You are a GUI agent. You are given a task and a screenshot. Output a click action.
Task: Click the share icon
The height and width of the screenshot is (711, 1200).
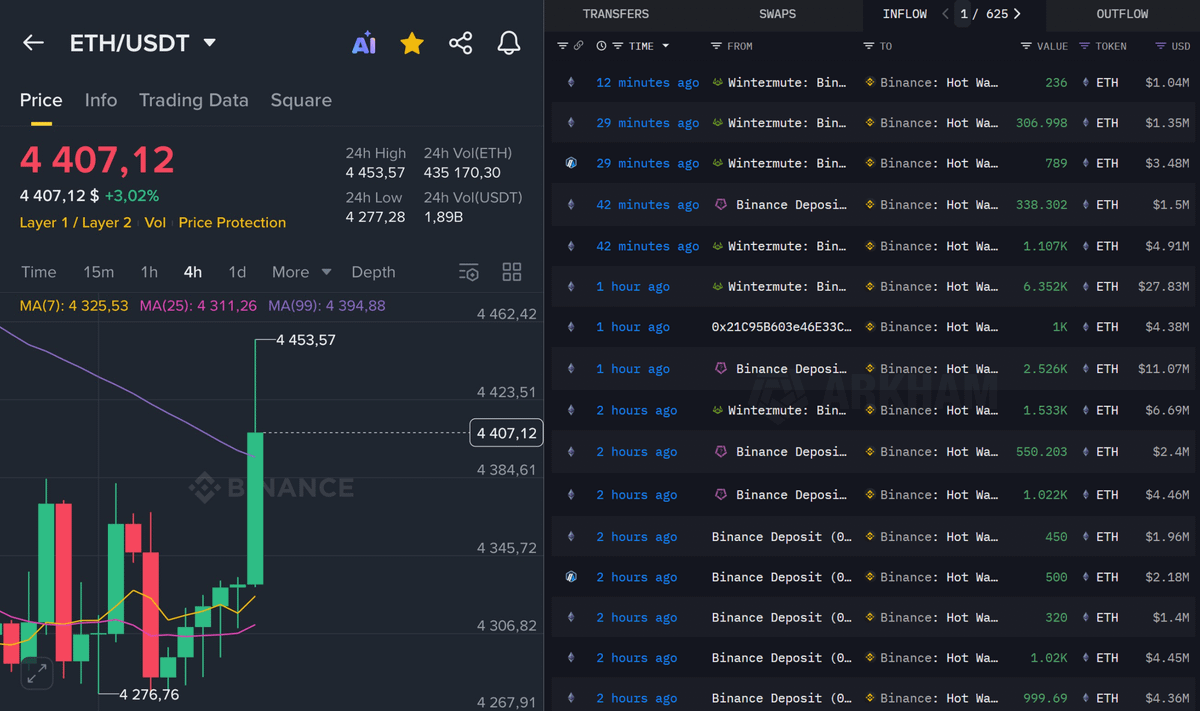[x=460, y=43]
